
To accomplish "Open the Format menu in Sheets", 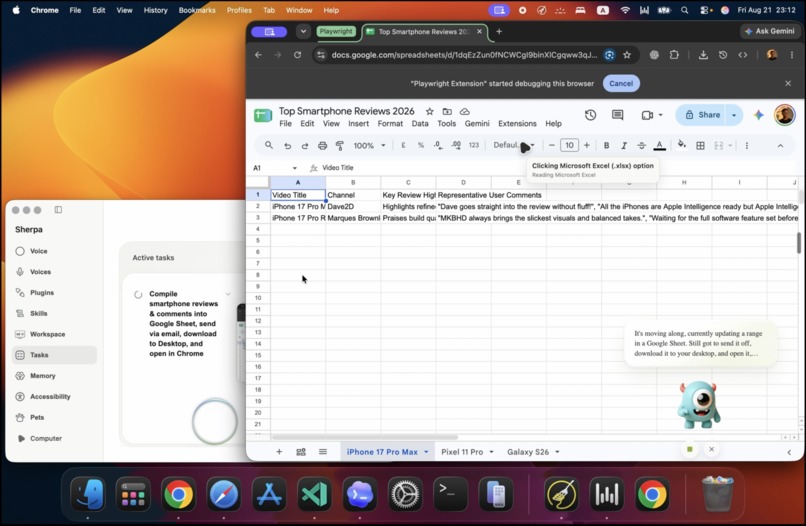I will point(390,124).
